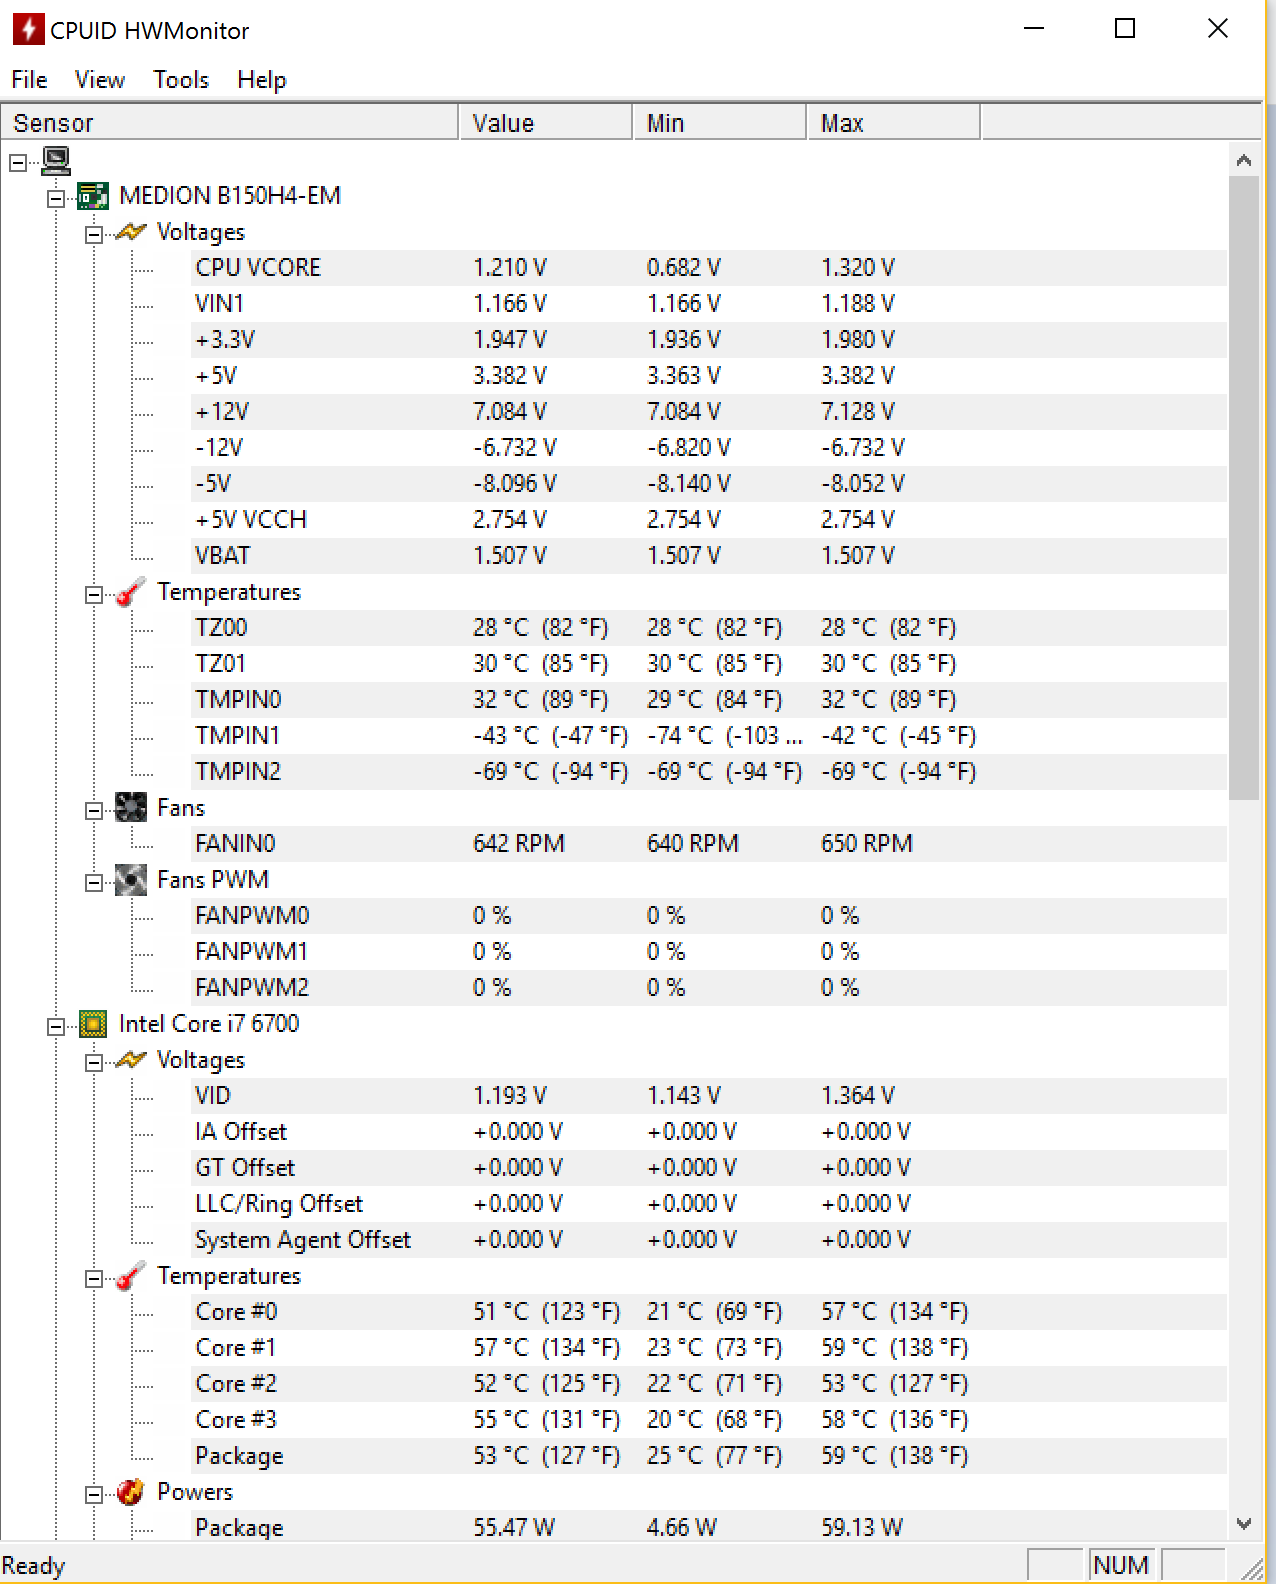
Task: Collapse the Intel Core i7 6700 node
Action: click(x=56, y=1026)
